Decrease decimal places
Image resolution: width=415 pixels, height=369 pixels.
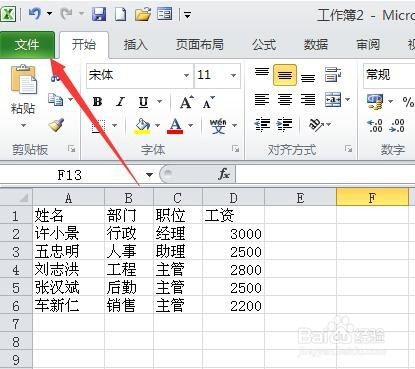tap(397, 126)
